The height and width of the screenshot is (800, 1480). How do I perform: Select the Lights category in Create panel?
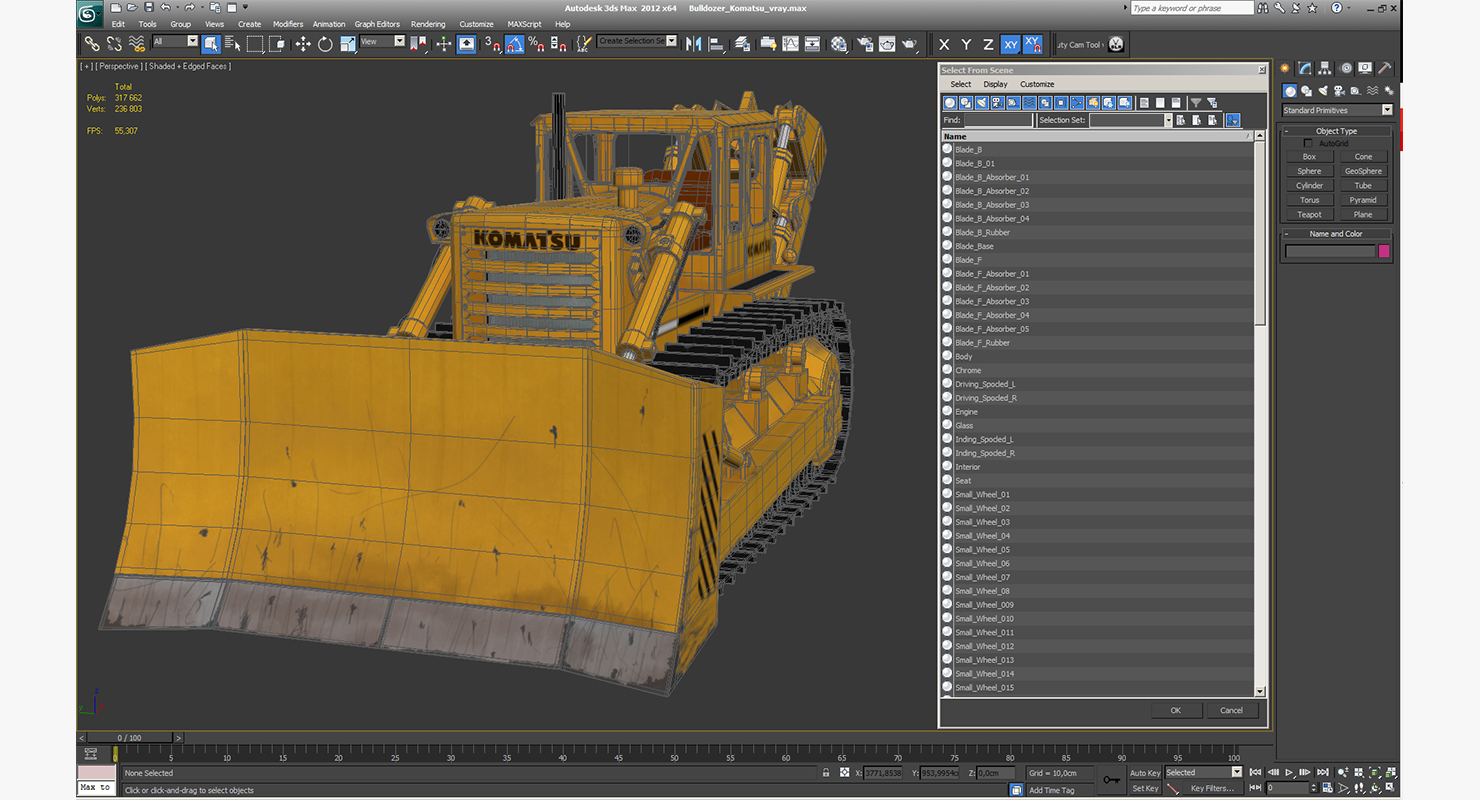(x=1323, y=91)
